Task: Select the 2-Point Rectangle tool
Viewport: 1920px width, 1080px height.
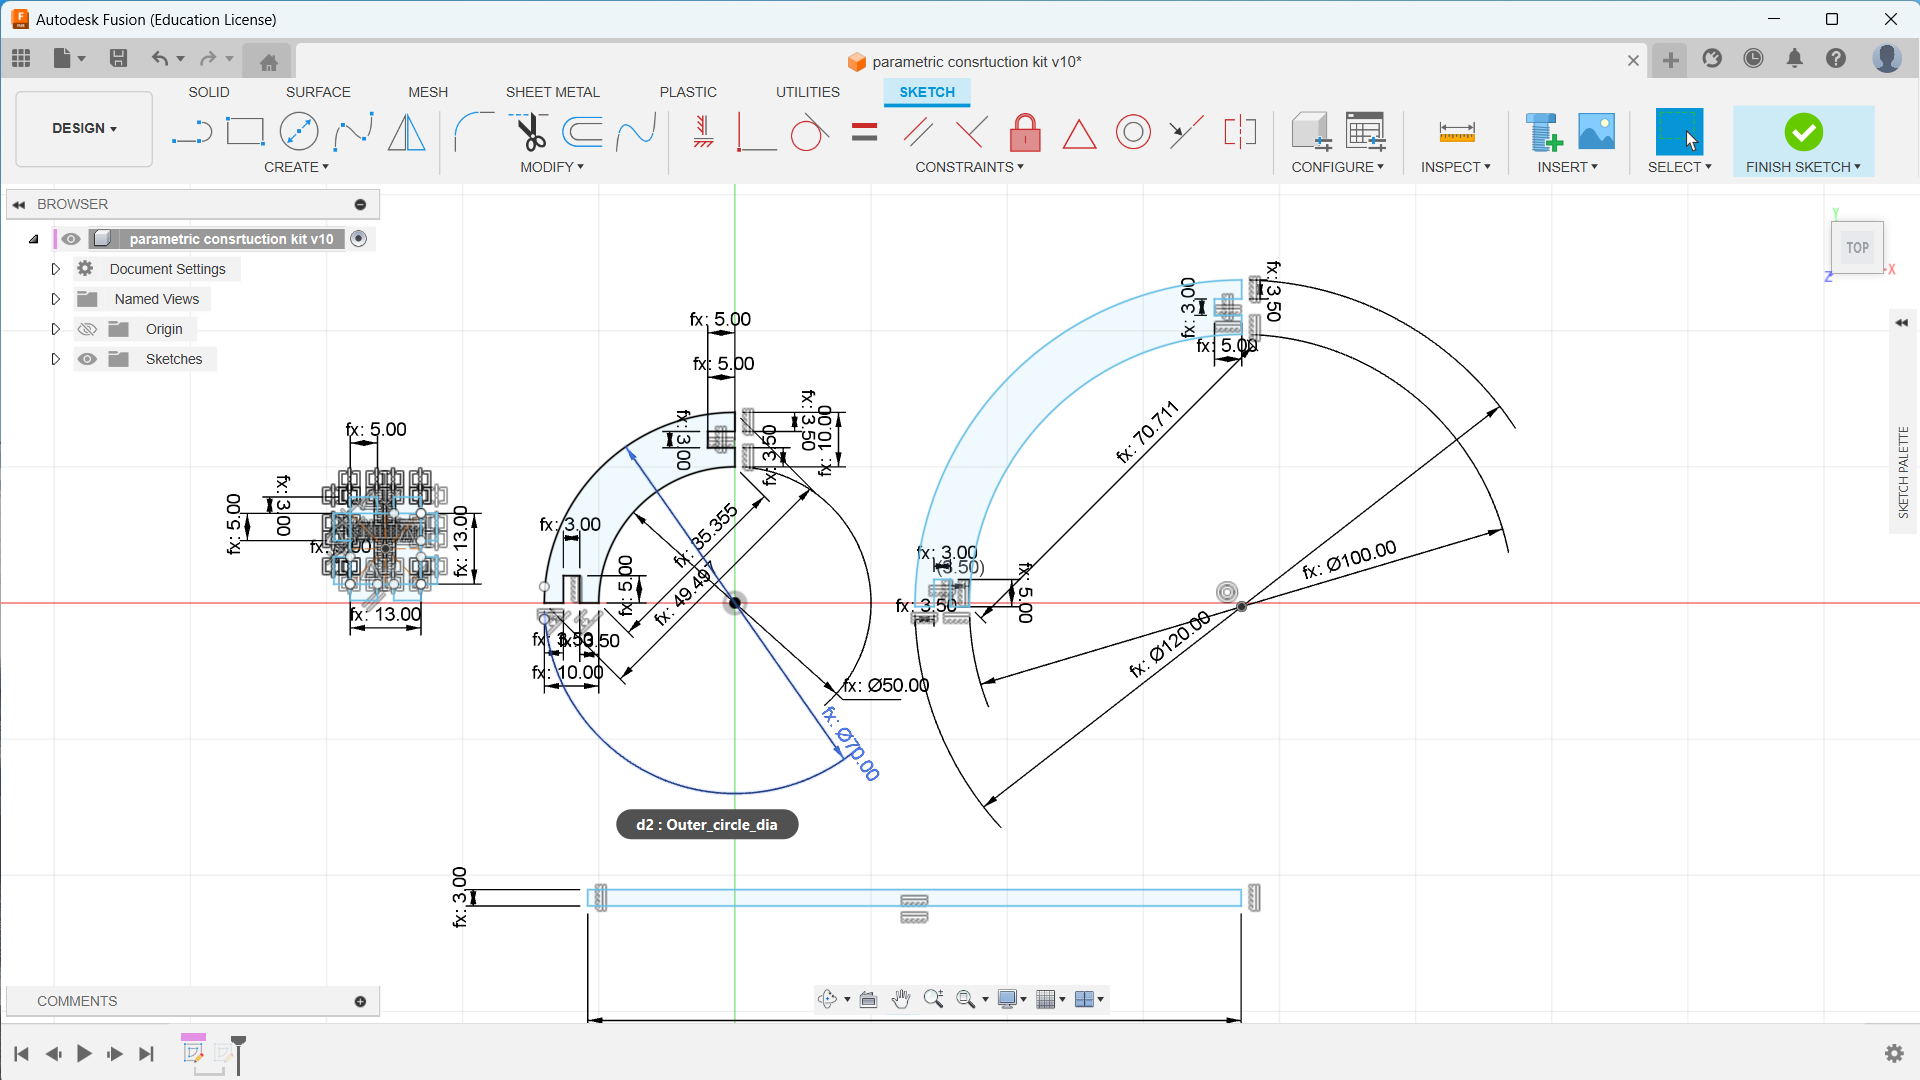Action: [x=245, y=132]
